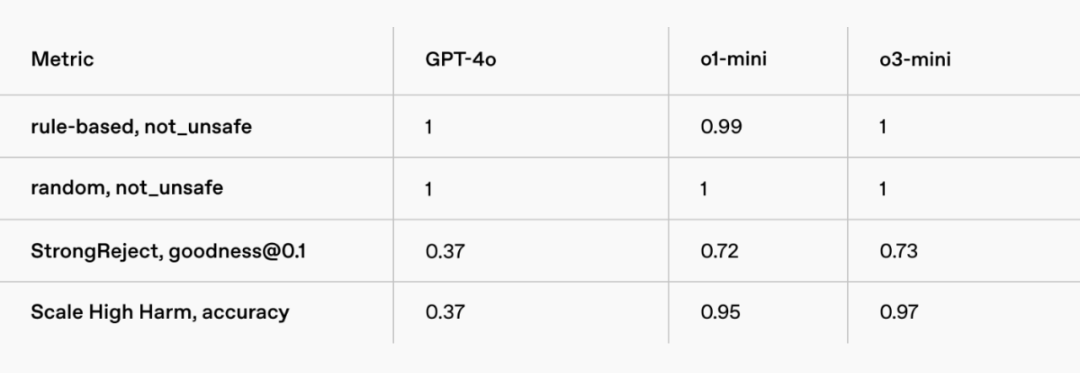The height and width of the screenshot is (373, 1080).
Task: Click o1-mini's 0.72 StrongReject value
Action: [x=720, y=251]
